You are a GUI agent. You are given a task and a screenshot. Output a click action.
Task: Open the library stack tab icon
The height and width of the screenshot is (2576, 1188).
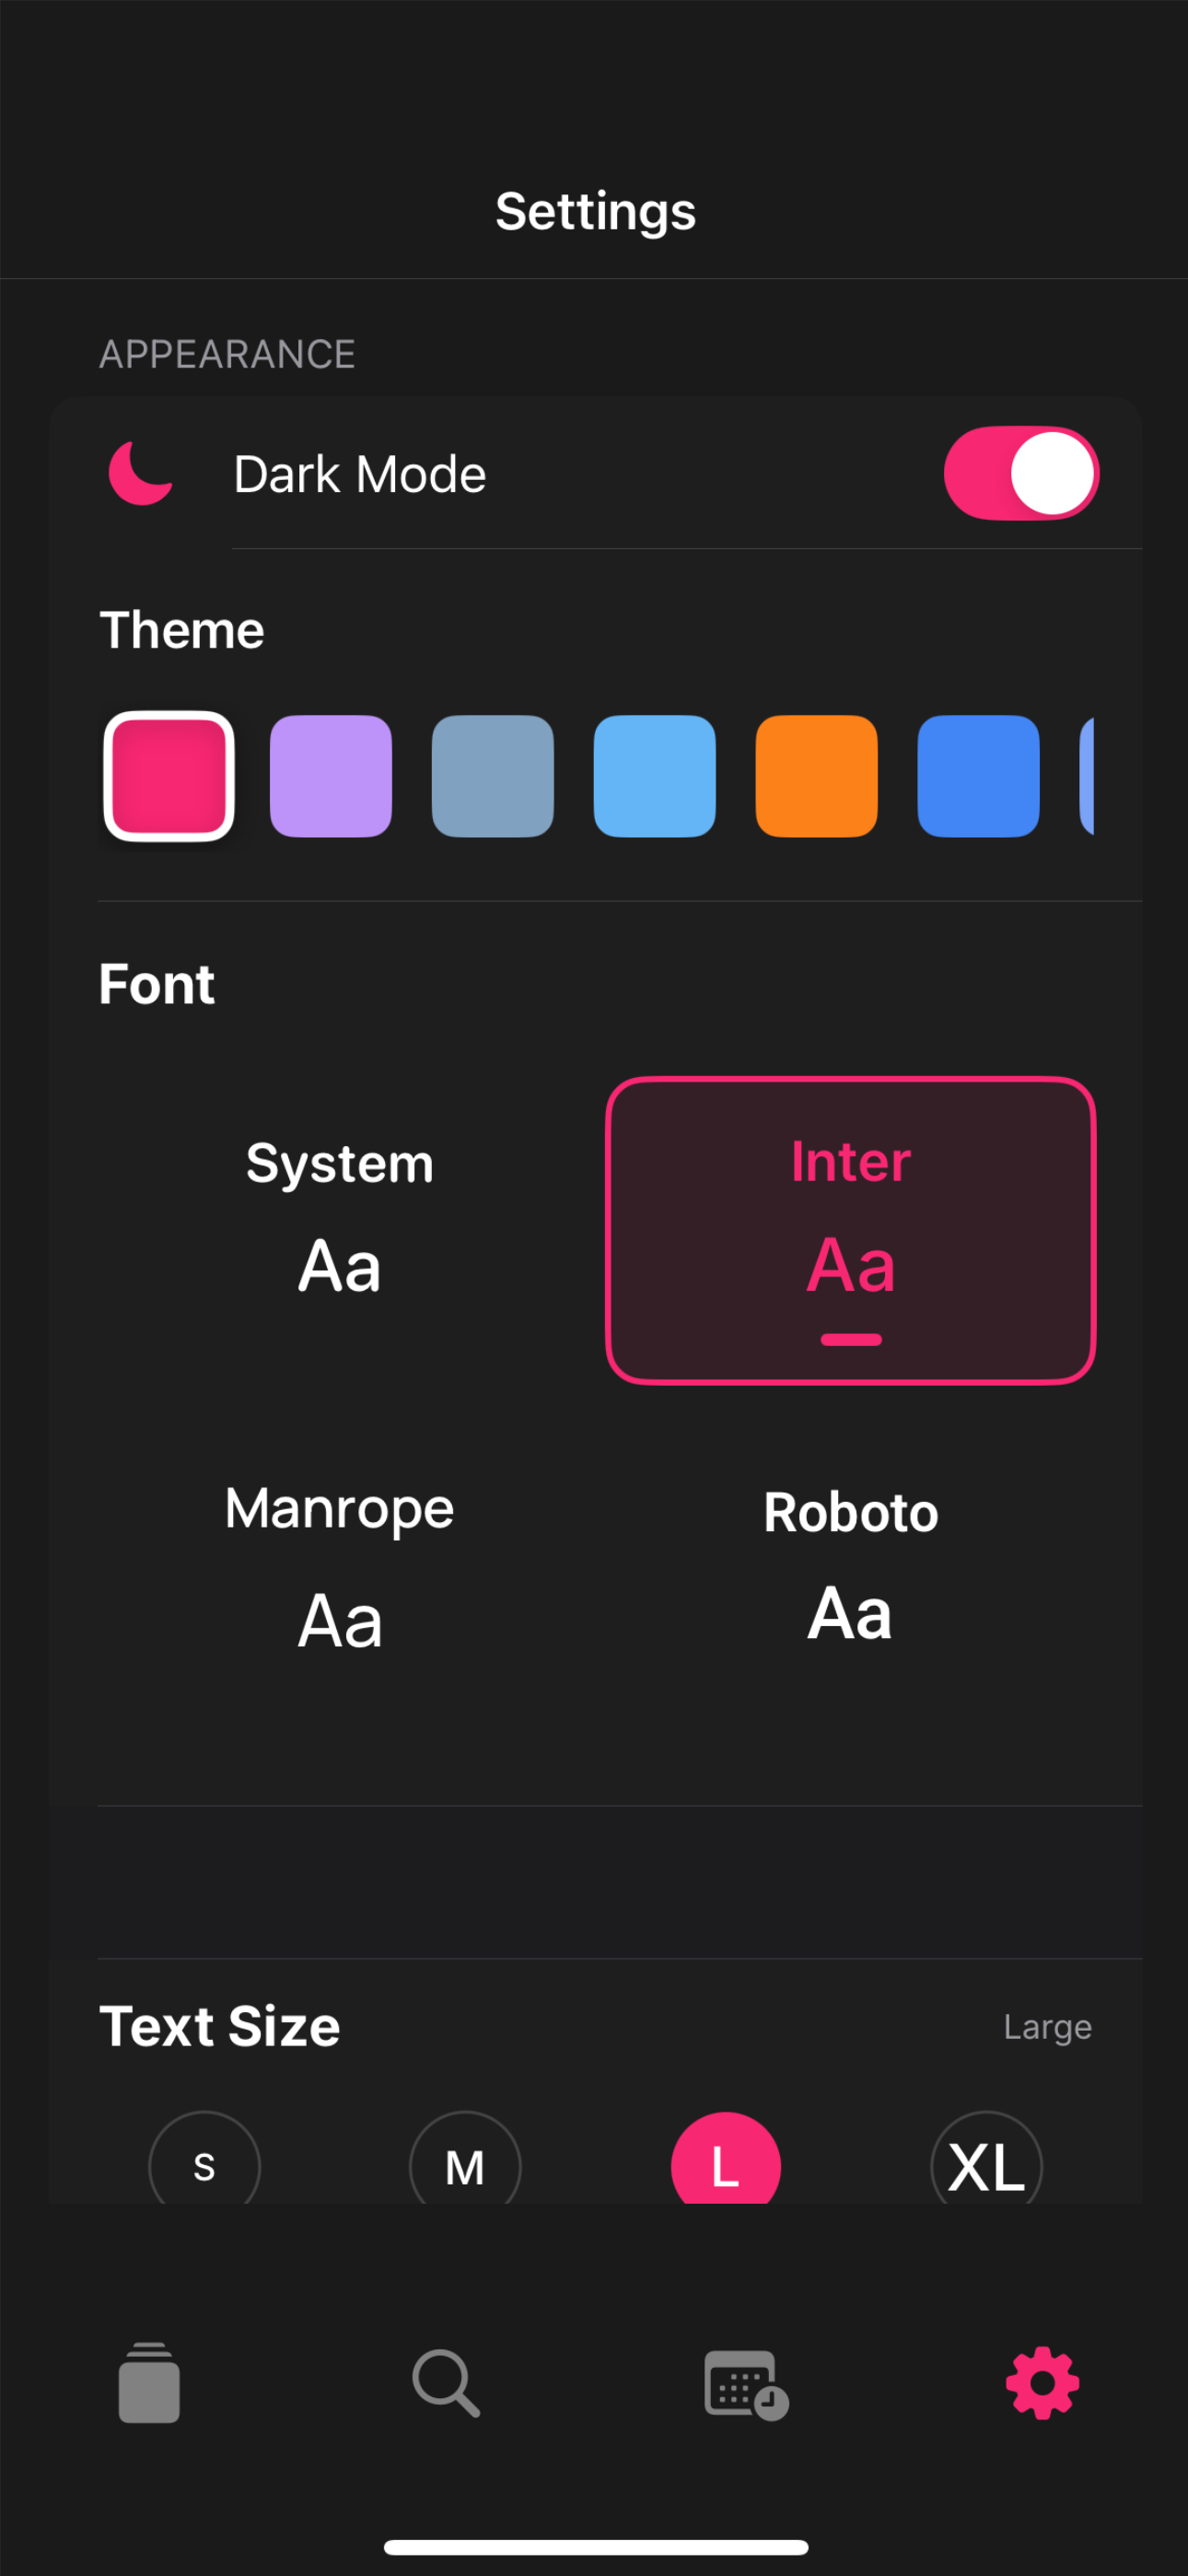pyautogui.click(x=149, y=2383)
